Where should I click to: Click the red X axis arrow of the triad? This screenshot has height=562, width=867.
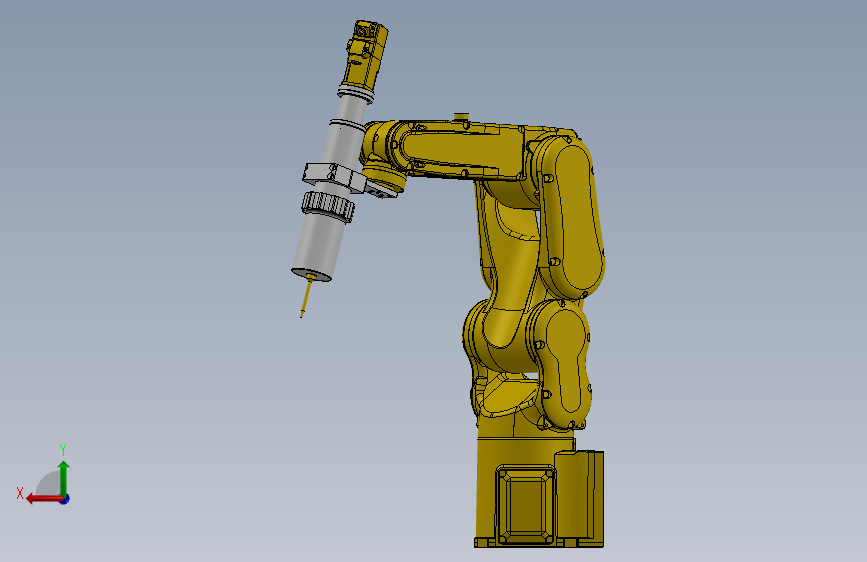click(43, 499)
